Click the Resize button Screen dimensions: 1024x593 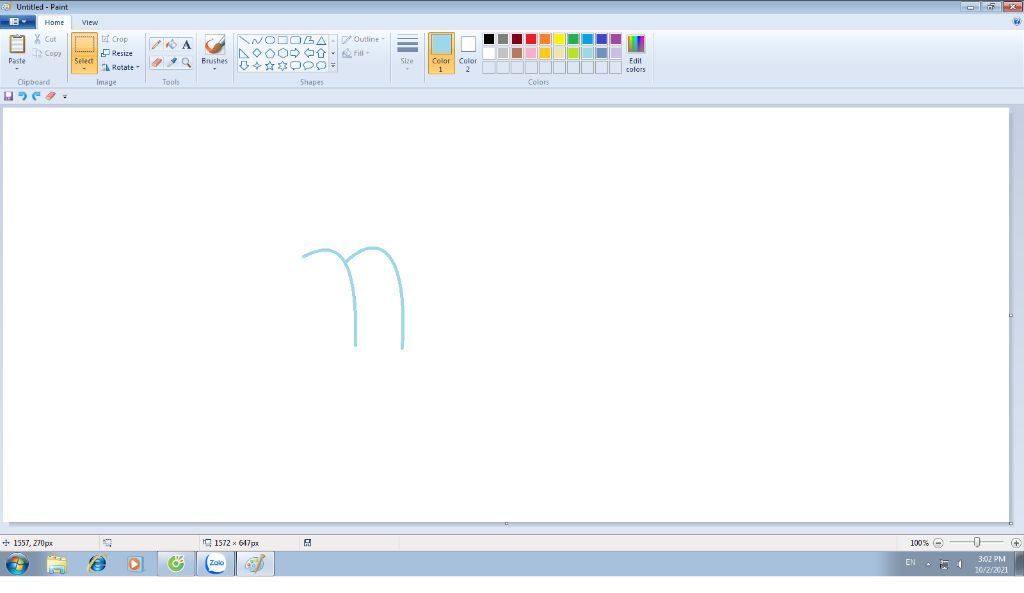[x=117, y=54]
